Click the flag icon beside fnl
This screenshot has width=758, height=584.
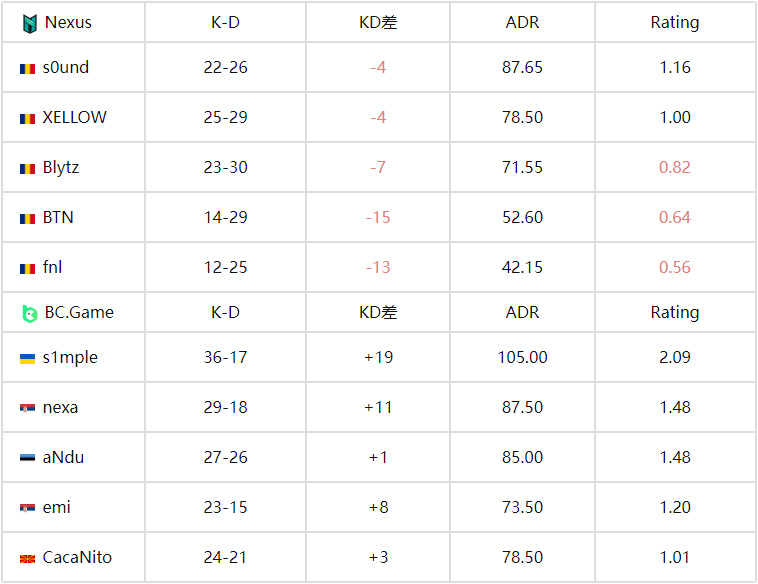[x=28, y=268]
